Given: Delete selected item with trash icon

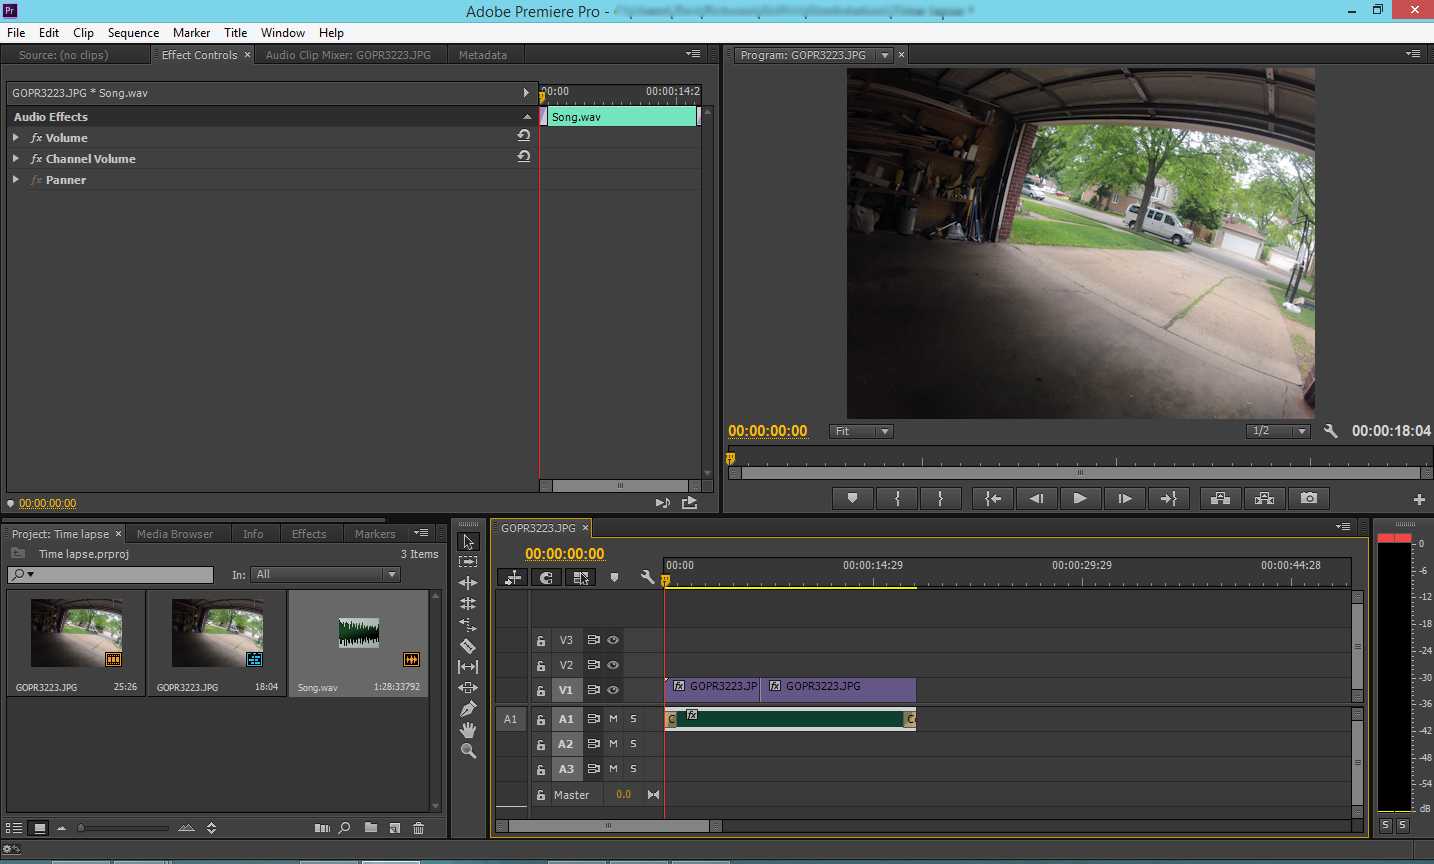Looking at the screenshot, I should [x=419, y=828].
